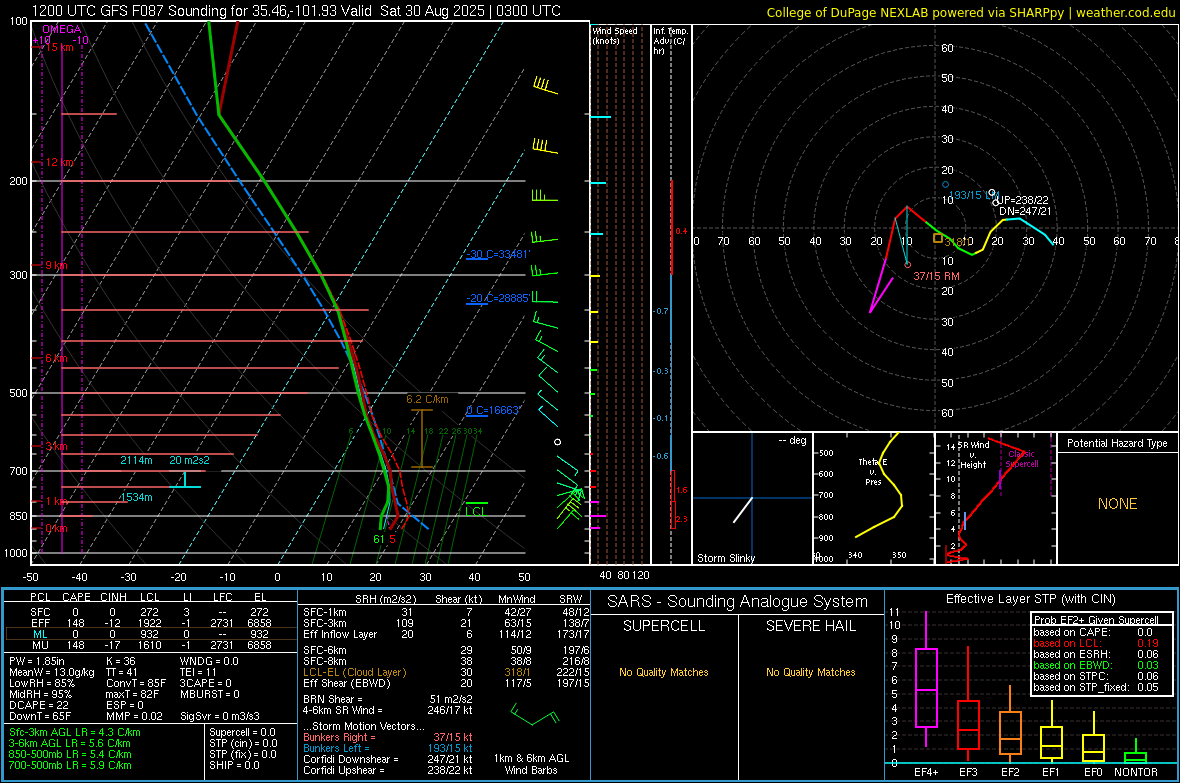
Task: Select the SFC parcel row
Action: [151, 612]
